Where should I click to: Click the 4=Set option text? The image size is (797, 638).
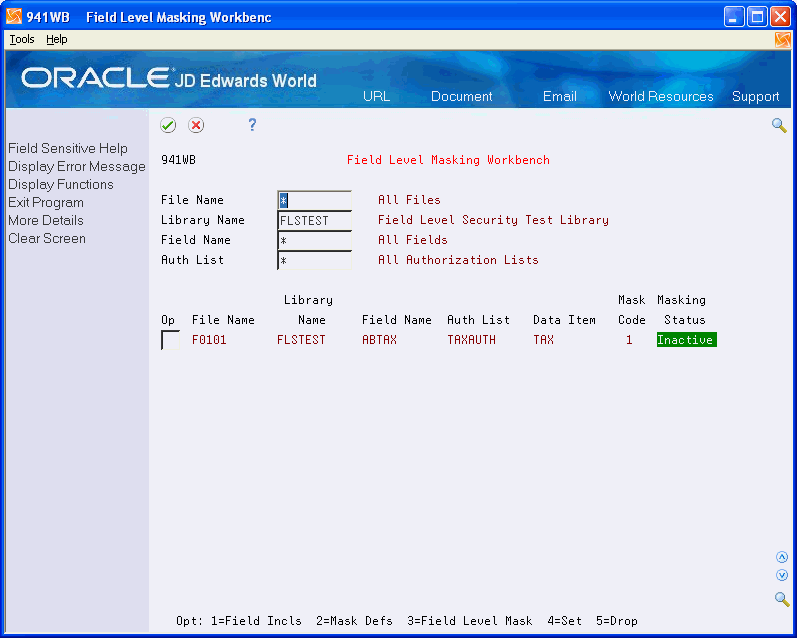pyautogui.click(x=564, y=621)
